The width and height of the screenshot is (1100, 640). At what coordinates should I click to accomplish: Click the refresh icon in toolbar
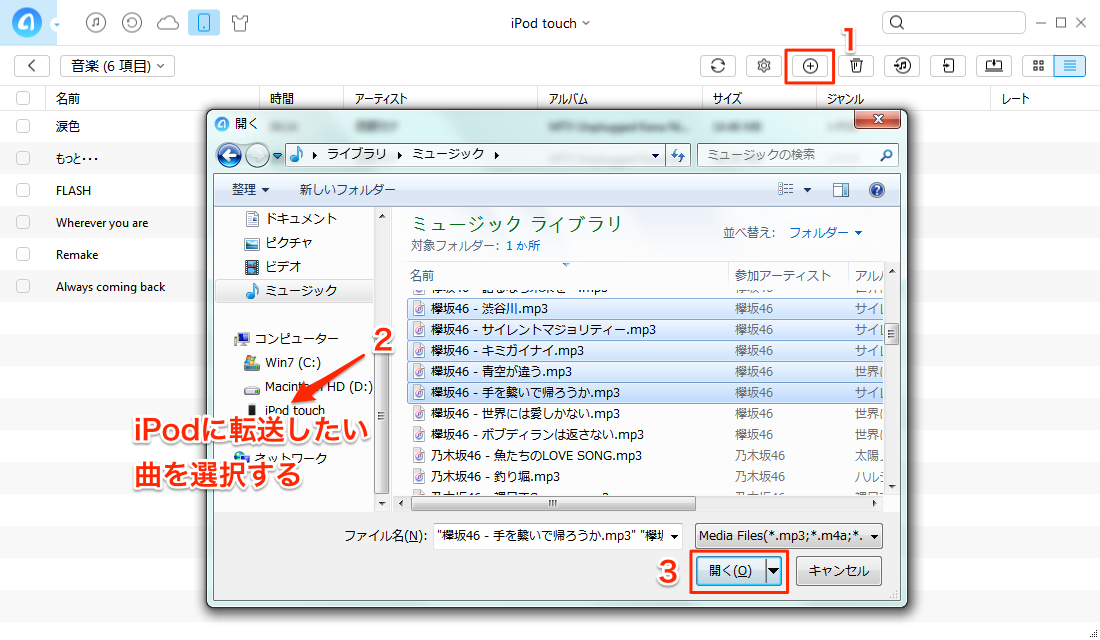718,66
